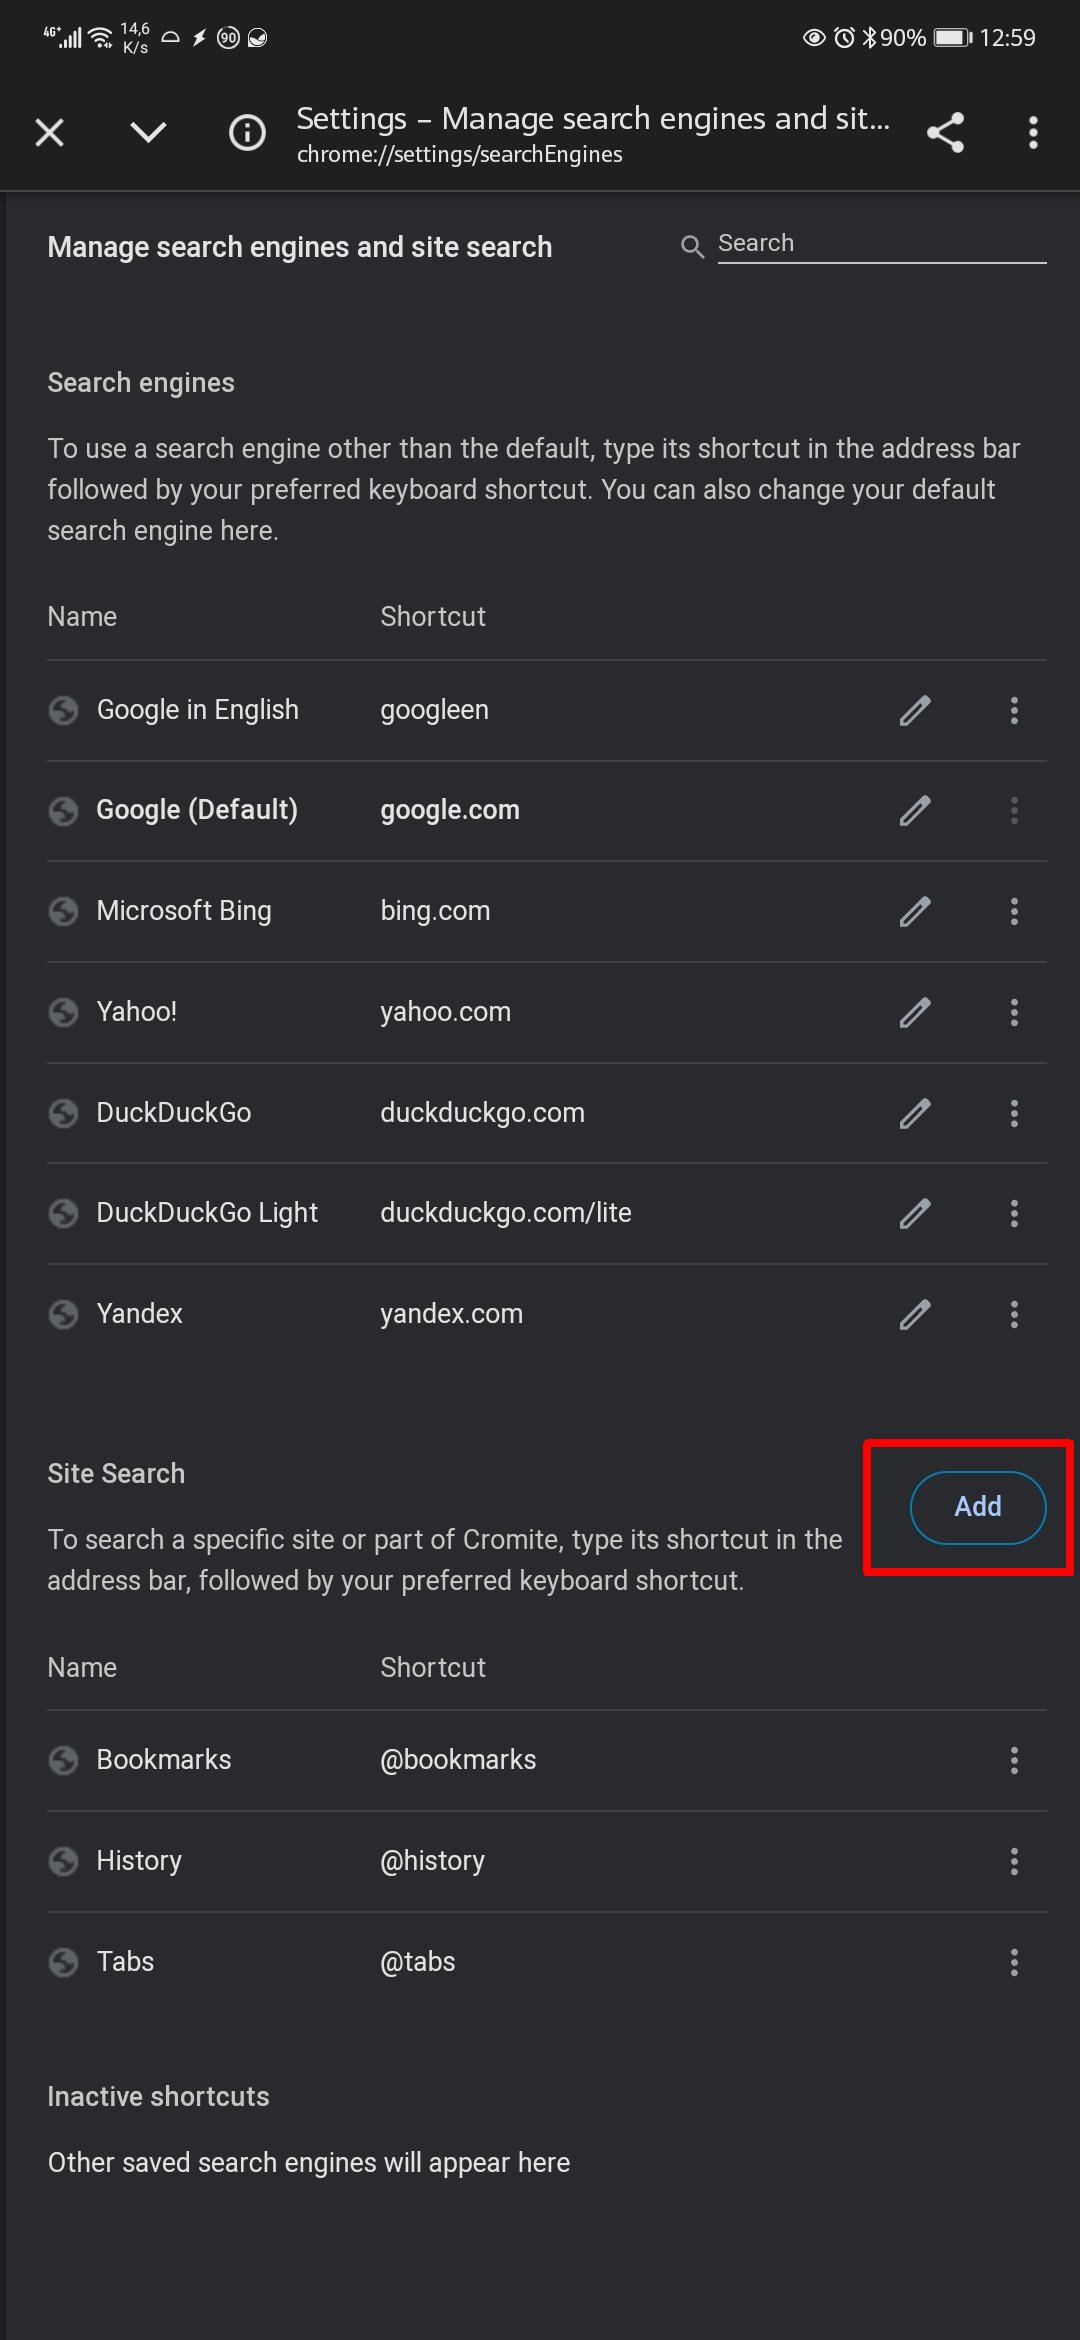Screen dimensions: 1080x2340
Task: Edit the Google (Default) search engine
Action: point(914,811)
